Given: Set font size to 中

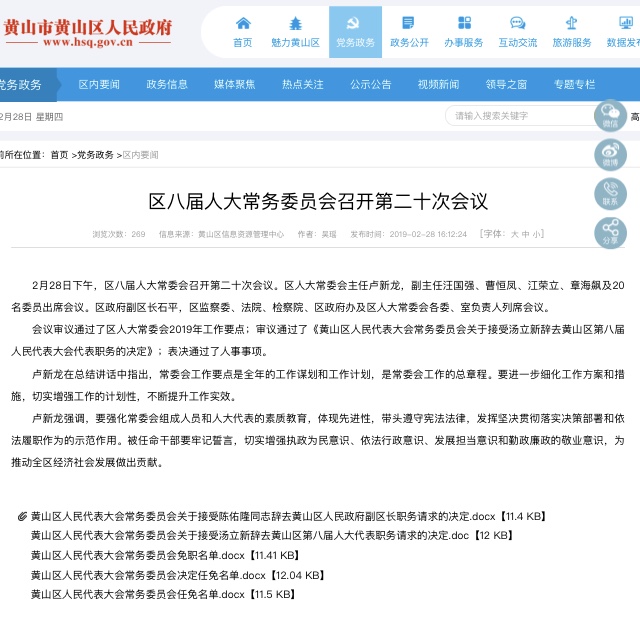Looking at the screenshot, I should (x=525, y=234).
